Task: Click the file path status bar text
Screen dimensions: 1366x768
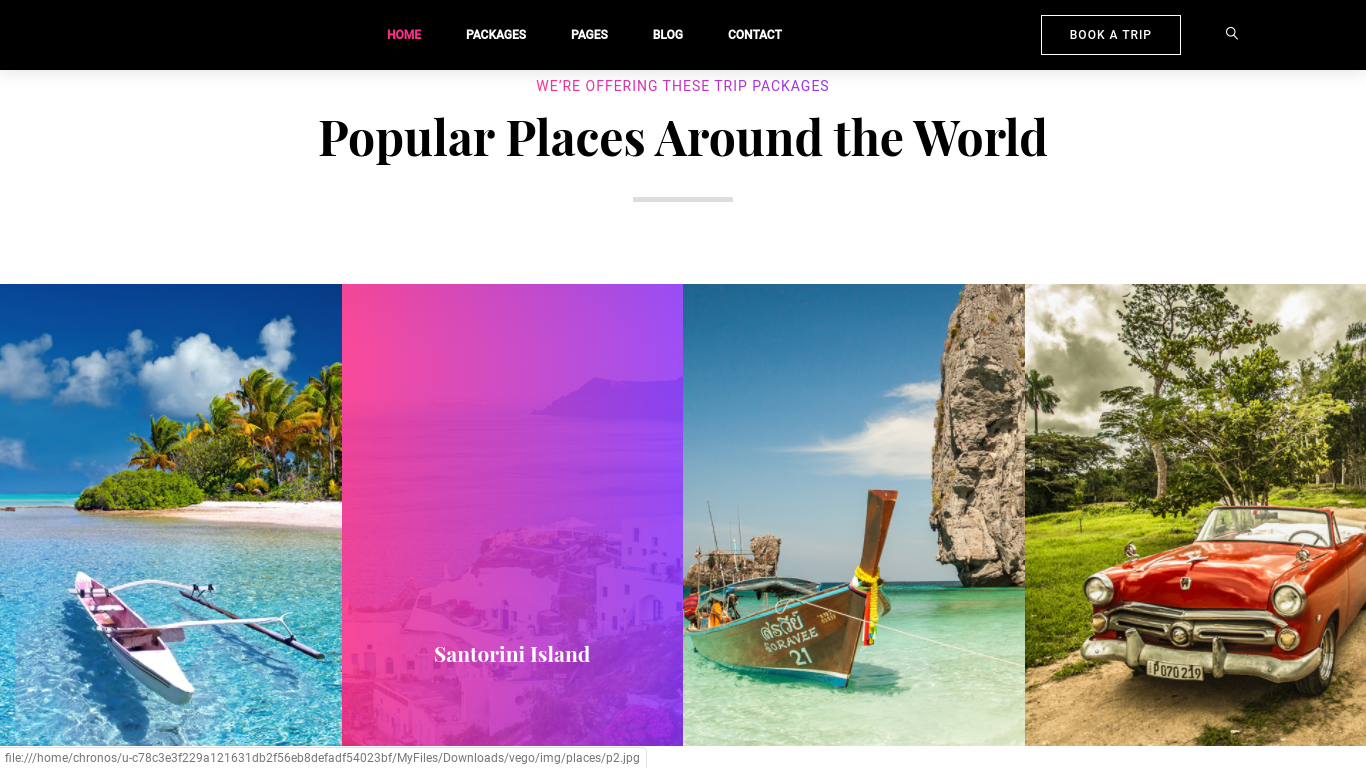Action: click(x=322, y=758)
